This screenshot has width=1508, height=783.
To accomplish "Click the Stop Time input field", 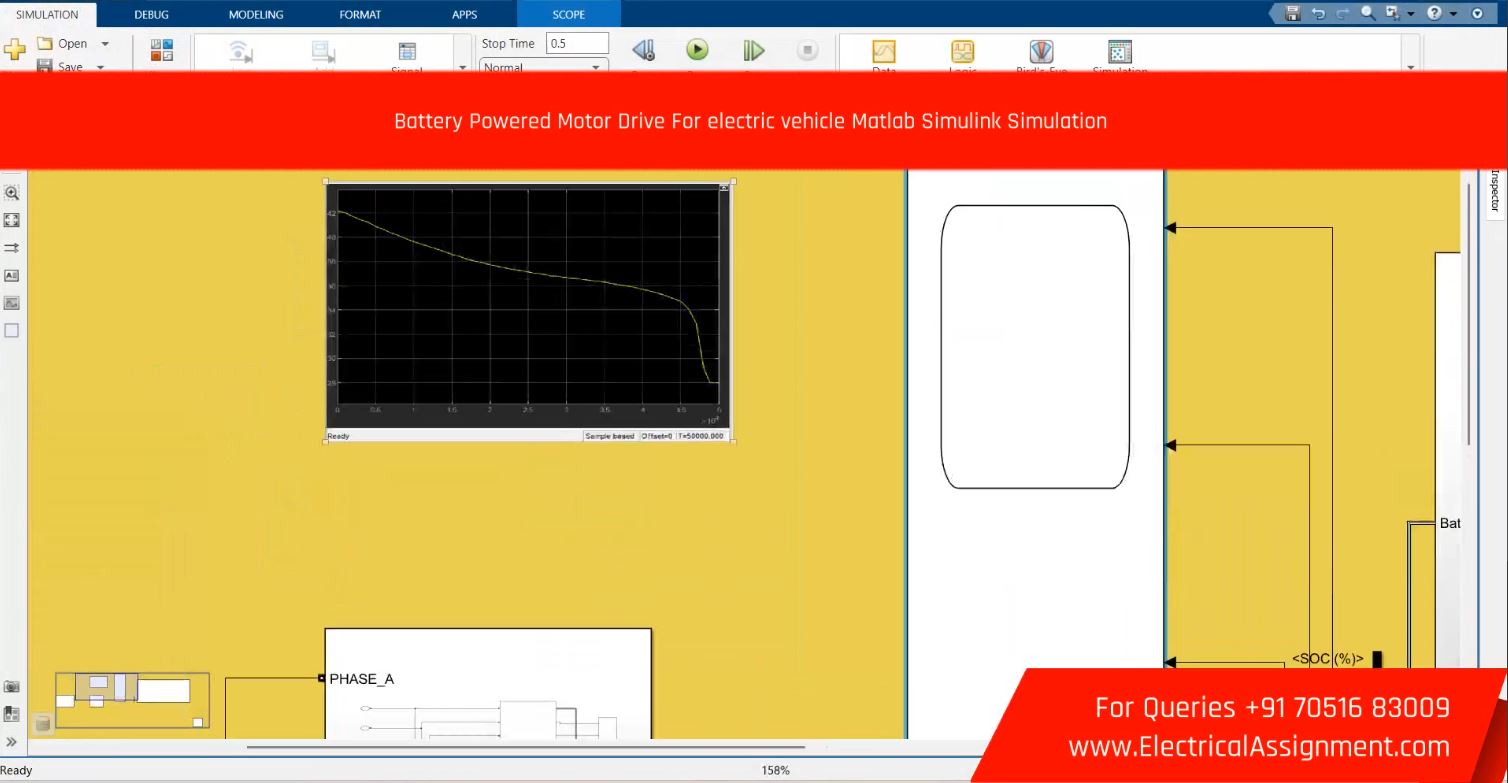I will (576, 43).
